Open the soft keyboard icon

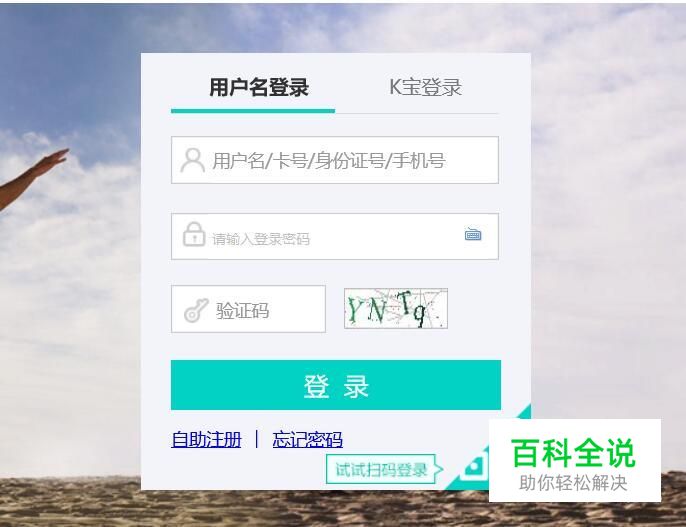pyautogui.click(x=473, y=234)
